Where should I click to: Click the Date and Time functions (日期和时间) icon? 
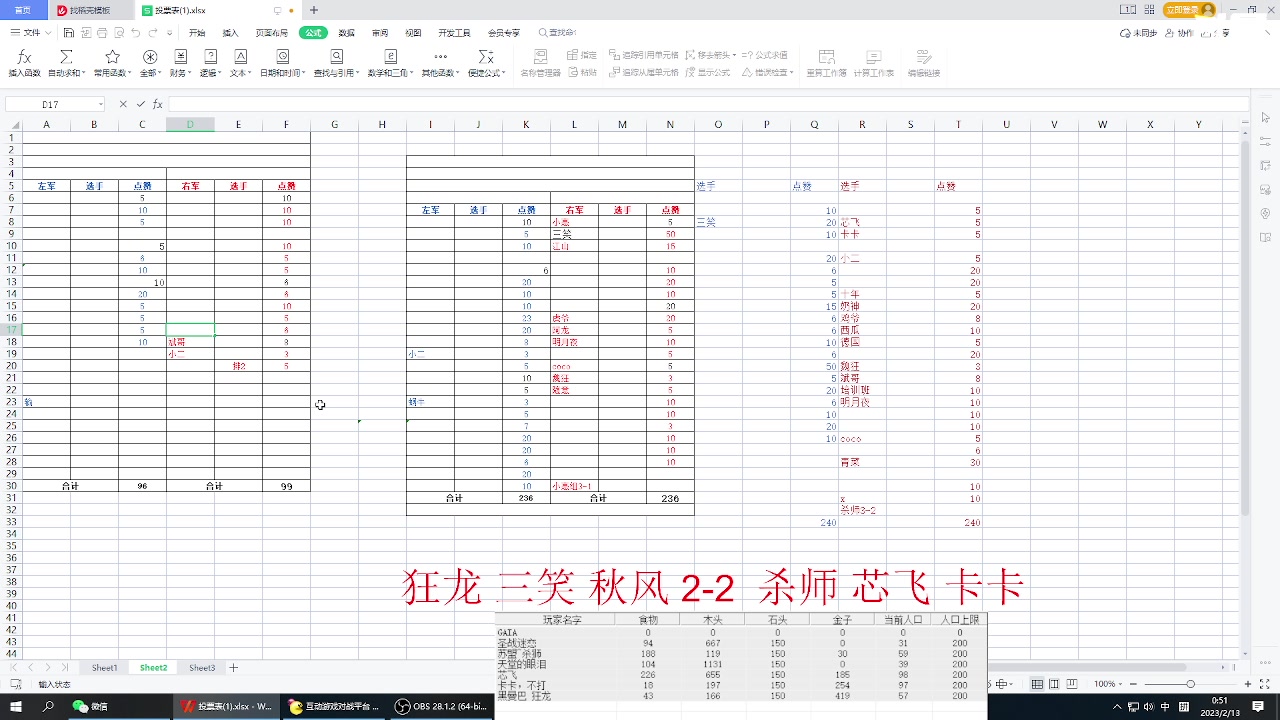click(281, 60)
